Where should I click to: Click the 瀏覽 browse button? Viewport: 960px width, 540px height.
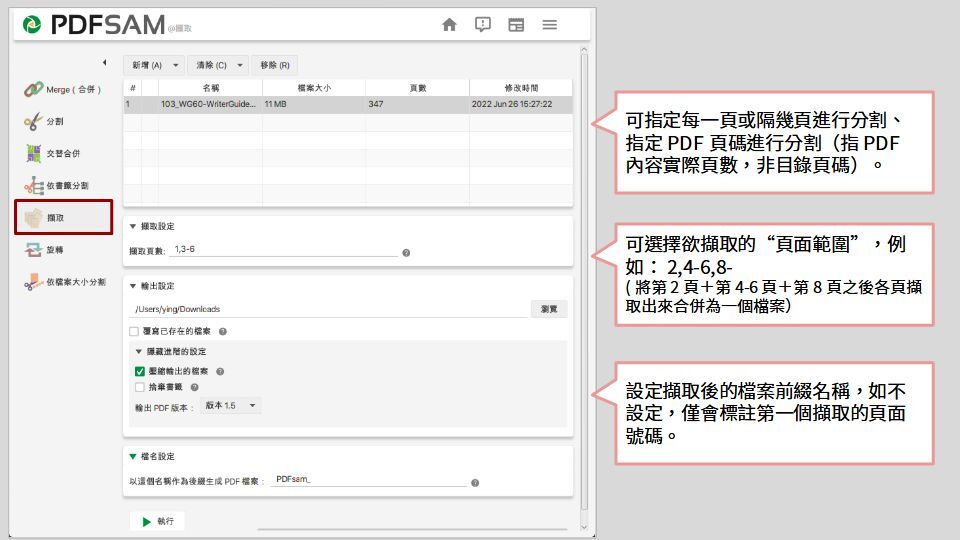click(549, 309)
